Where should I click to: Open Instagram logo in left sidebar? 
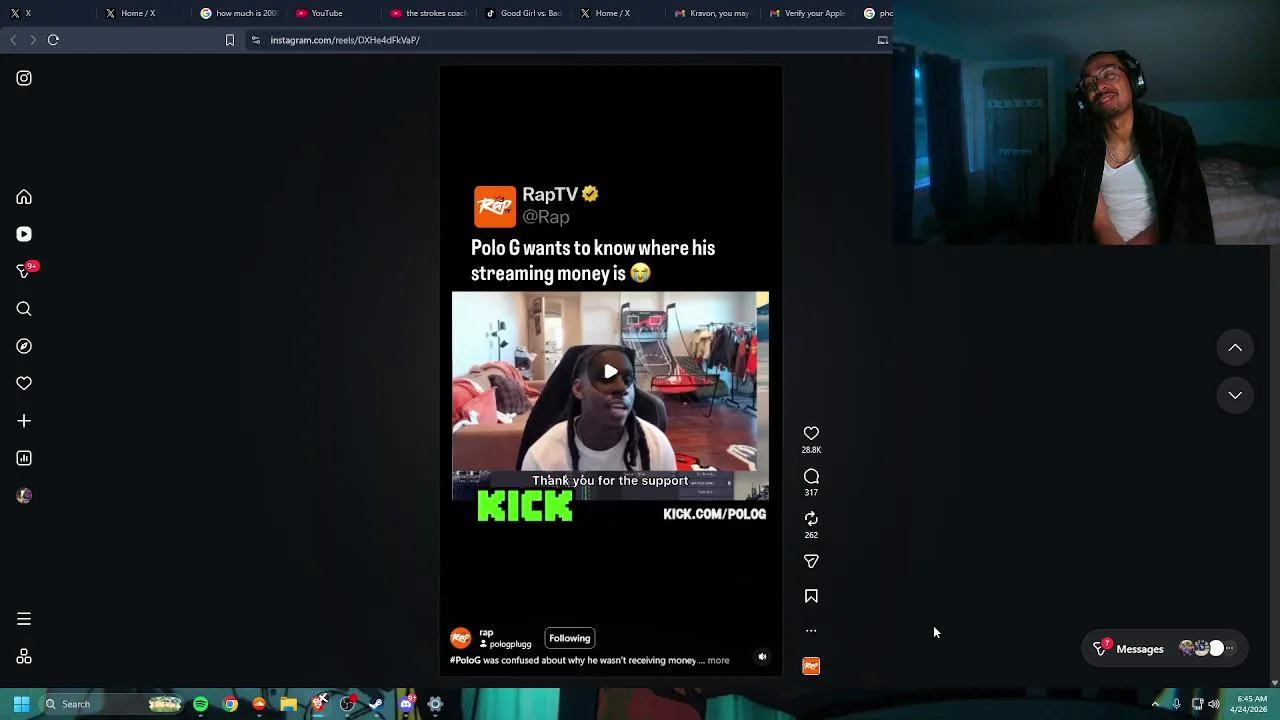24,78
